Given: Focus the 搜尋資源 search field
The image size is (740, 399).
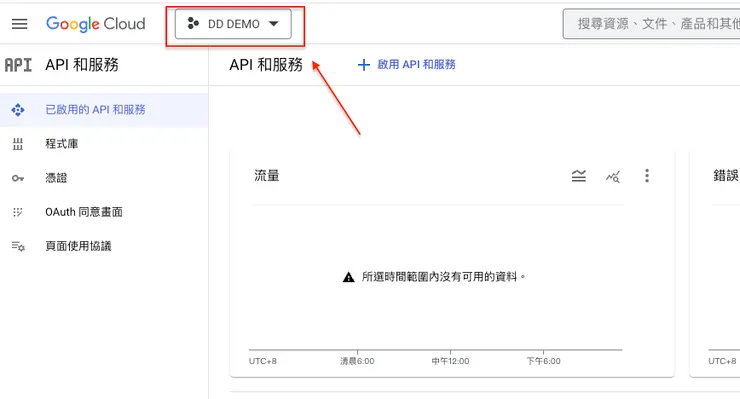Looking at the screenshot, I should [652, 24].
